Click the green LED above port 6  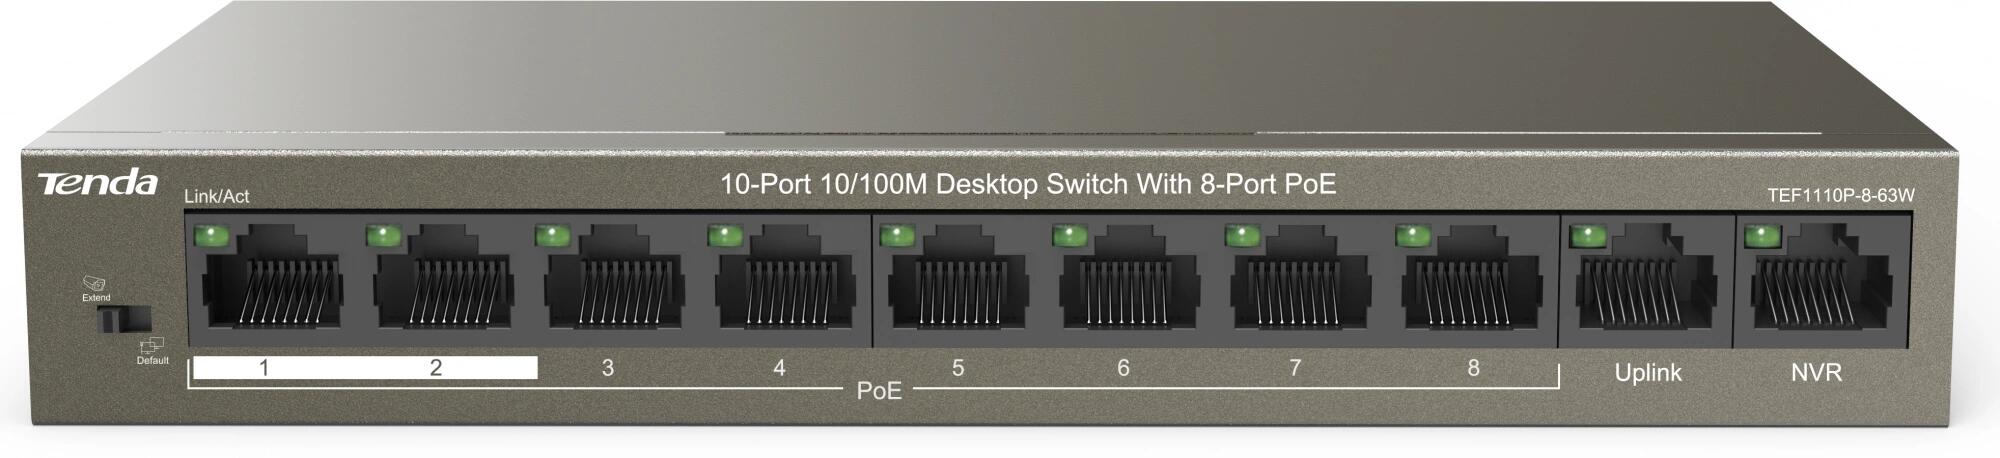[x=1067, y=236]
